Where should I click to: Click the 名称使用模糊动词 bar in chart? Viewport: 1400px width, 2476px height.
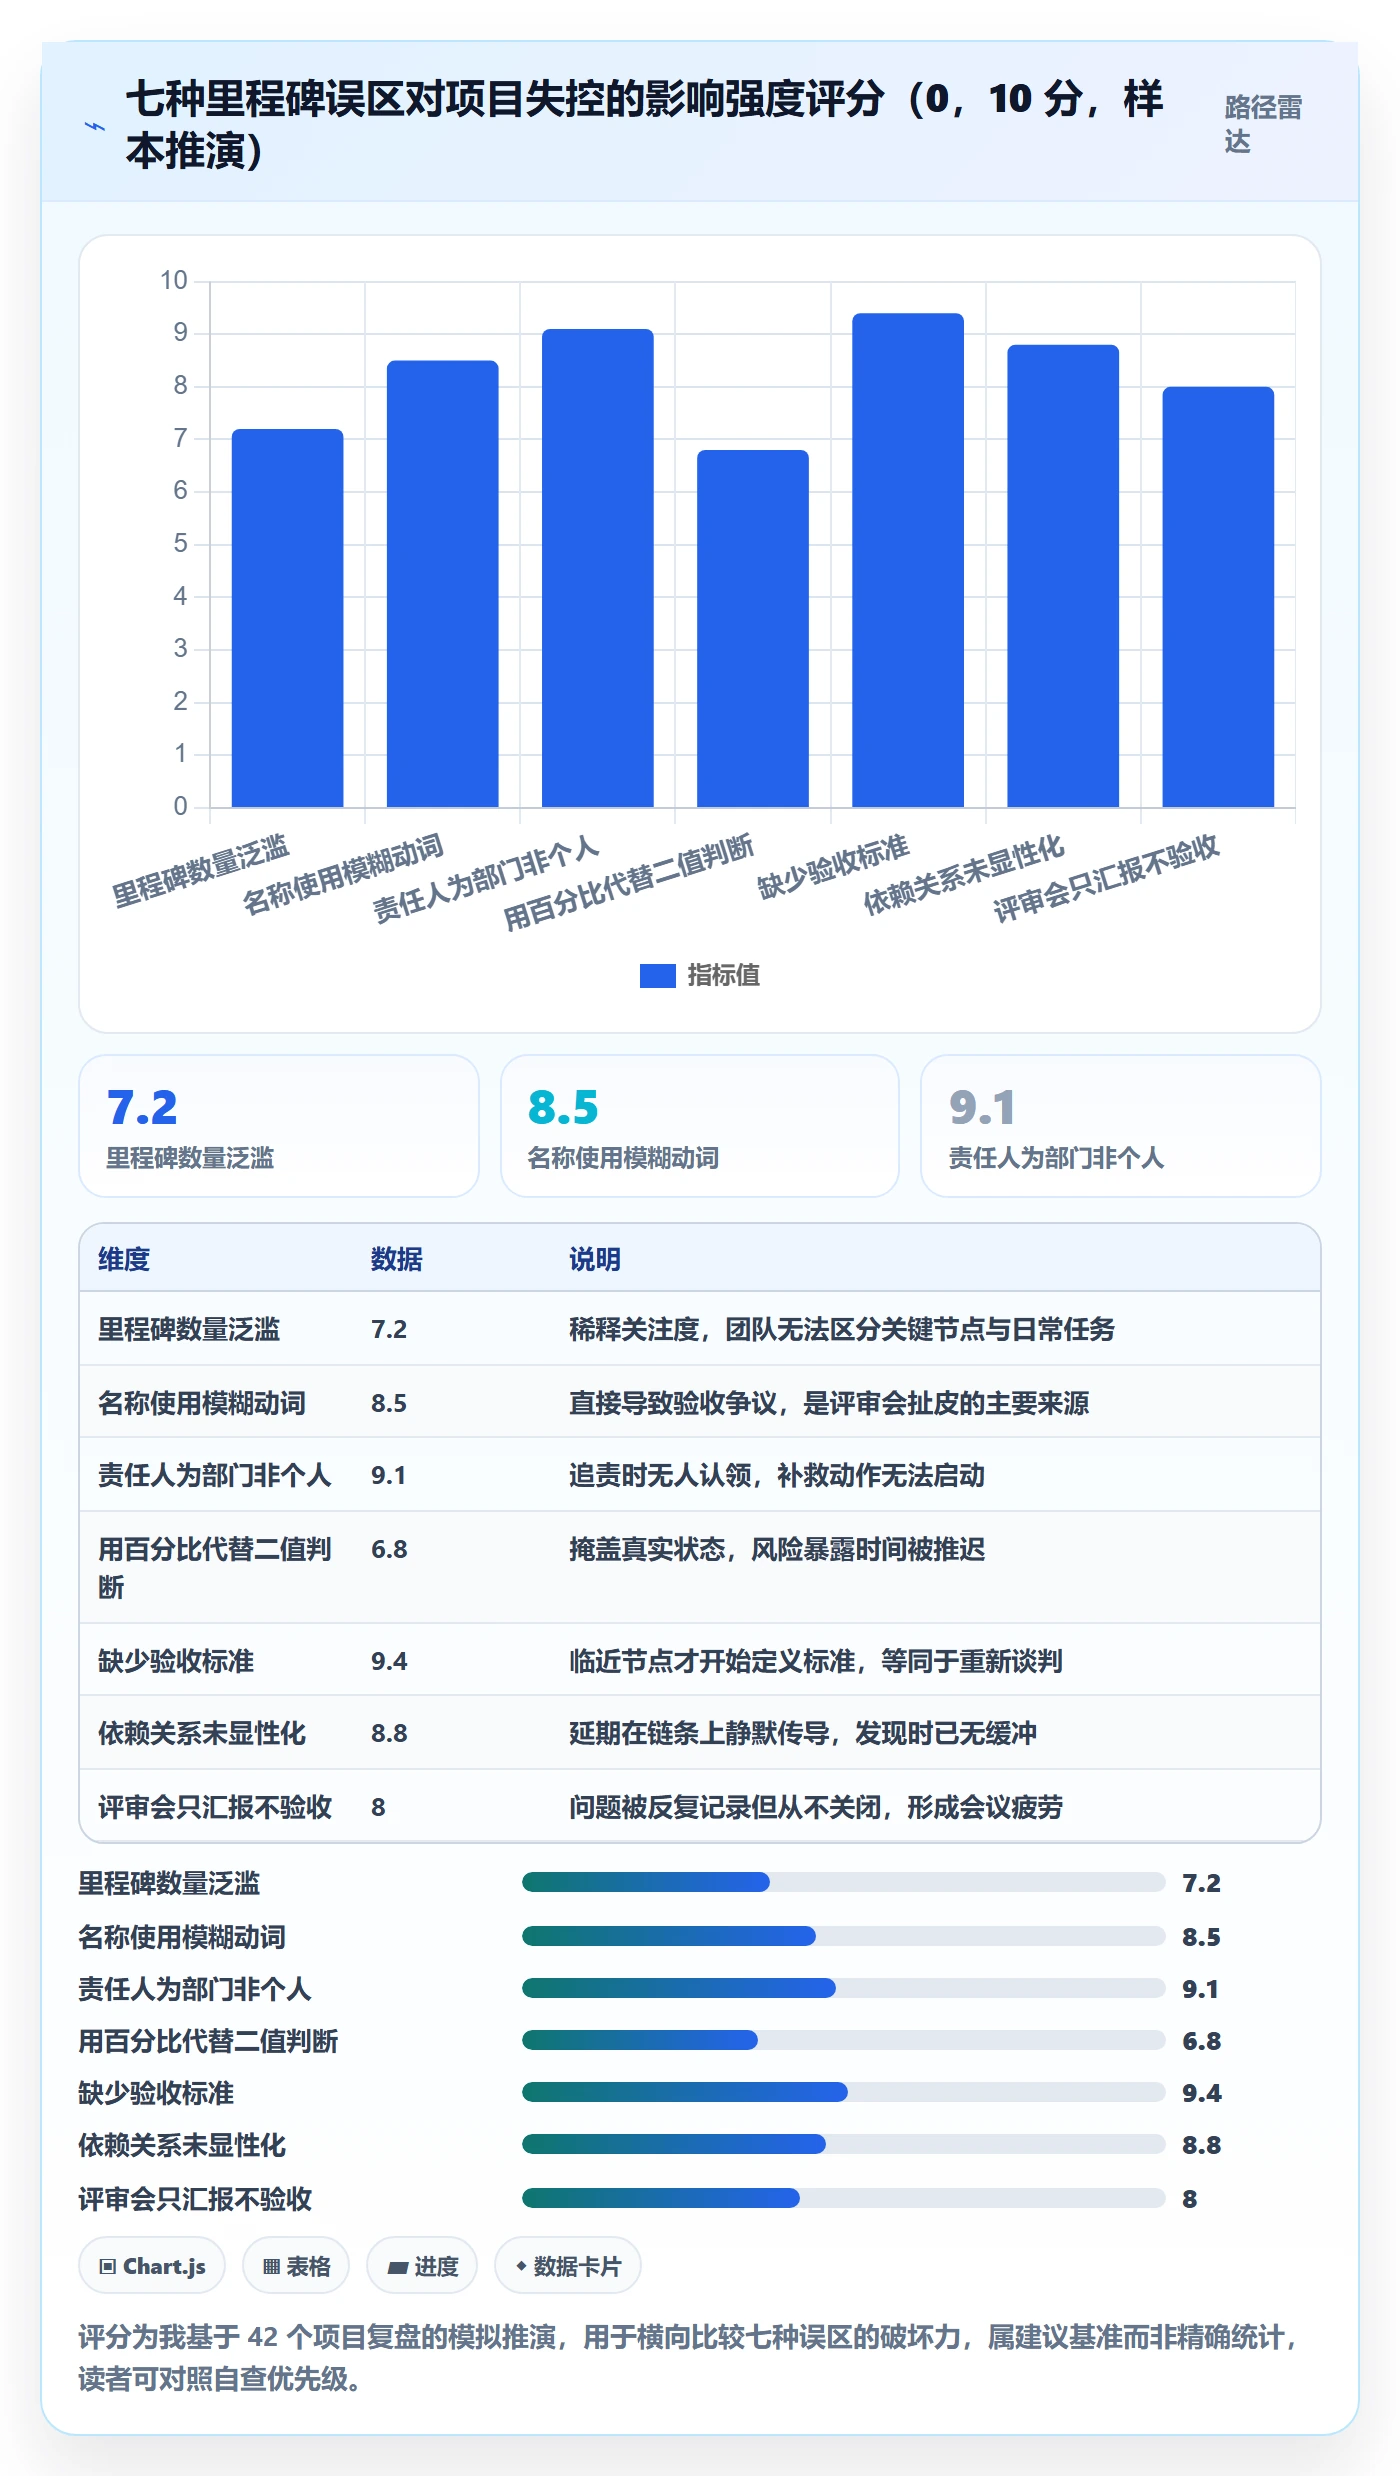pyautogui.click(x=443, y=584)
